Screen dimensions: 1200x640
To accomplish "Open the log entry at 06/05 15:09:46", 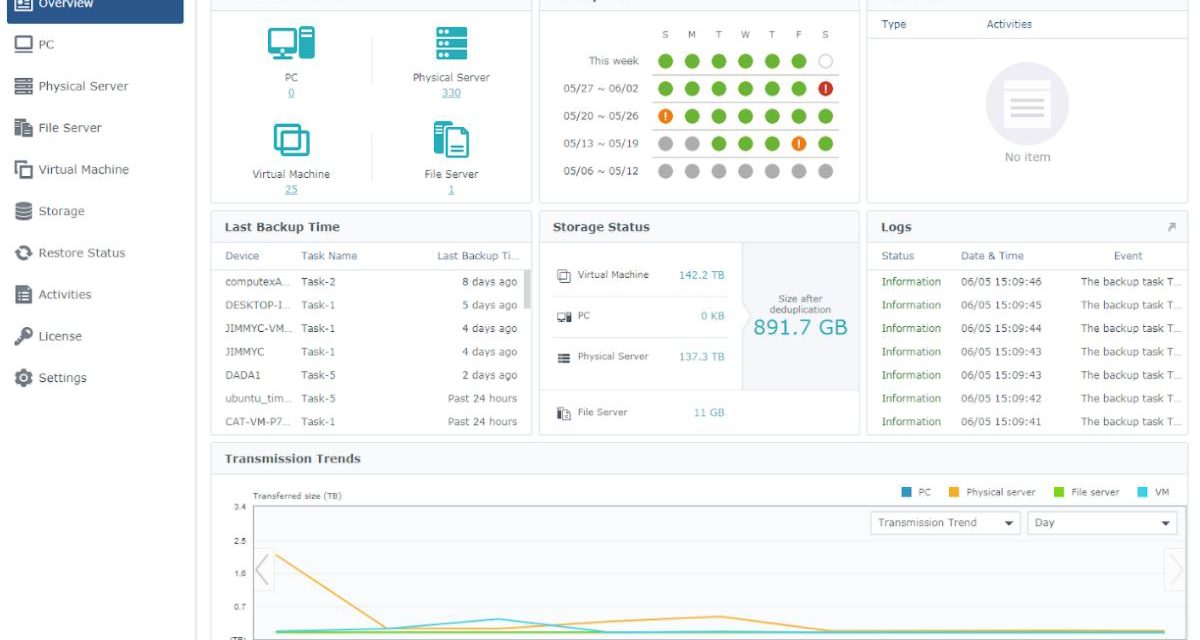I will 1027,282.
